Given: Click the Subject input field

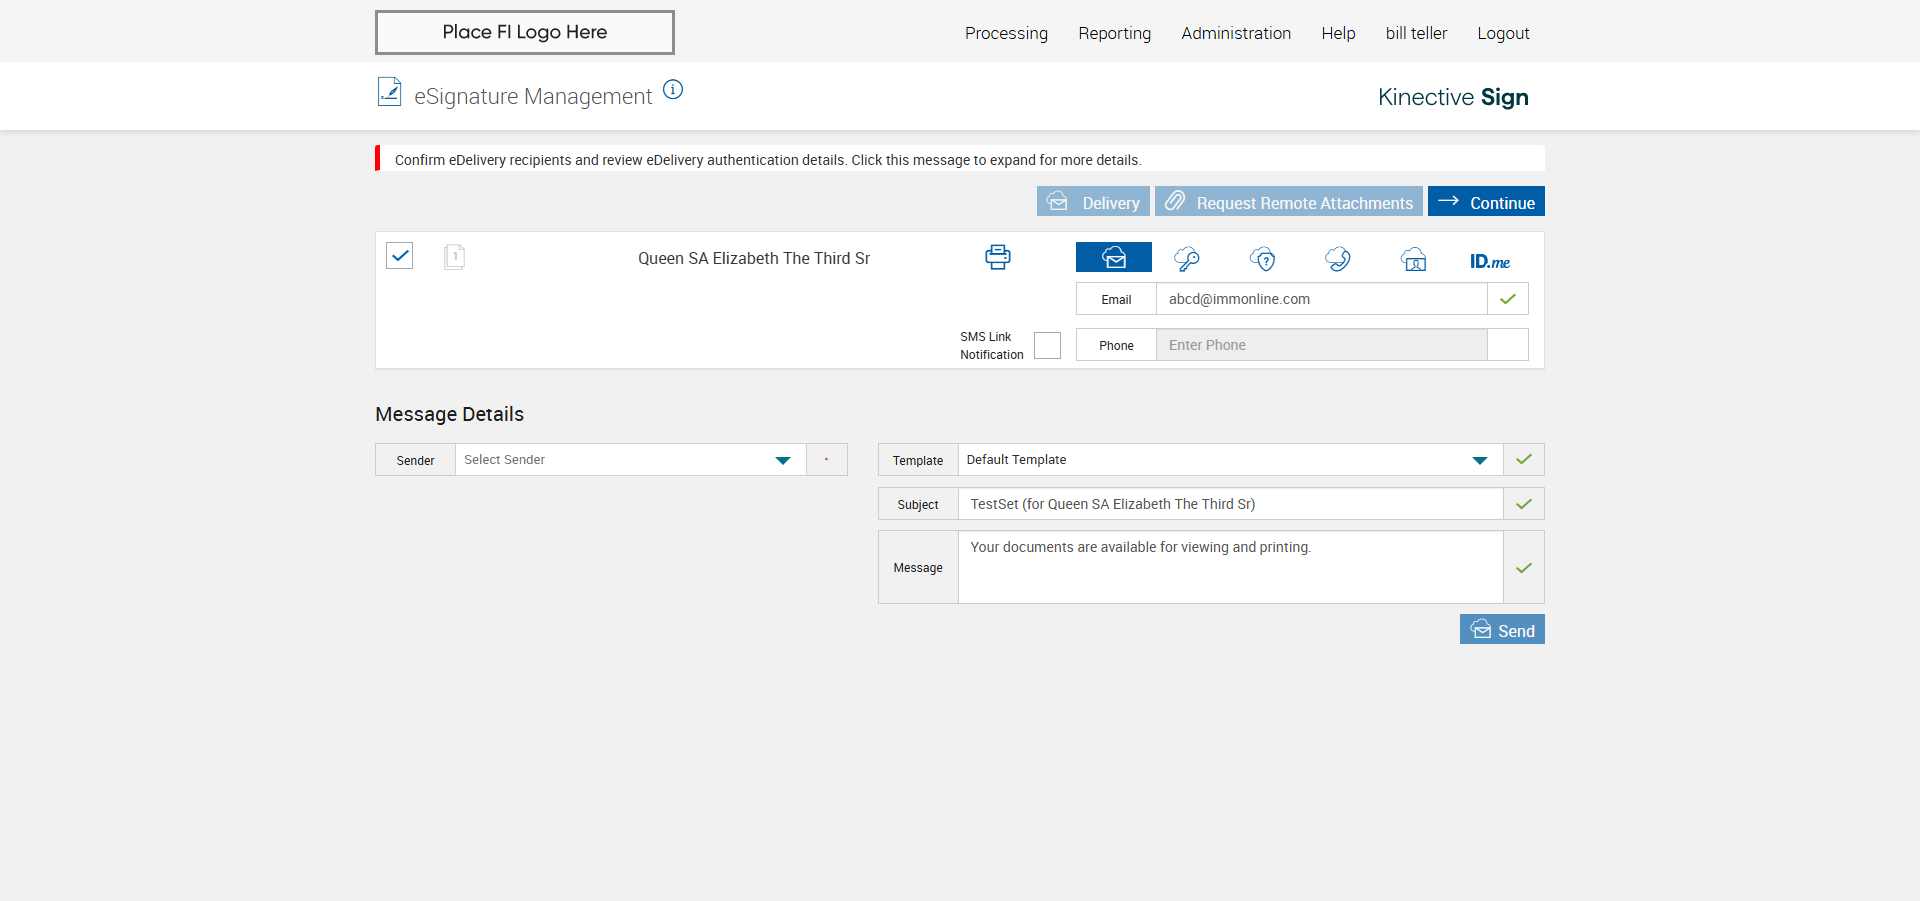Looking at the screenshot, I should (1230, 504).
